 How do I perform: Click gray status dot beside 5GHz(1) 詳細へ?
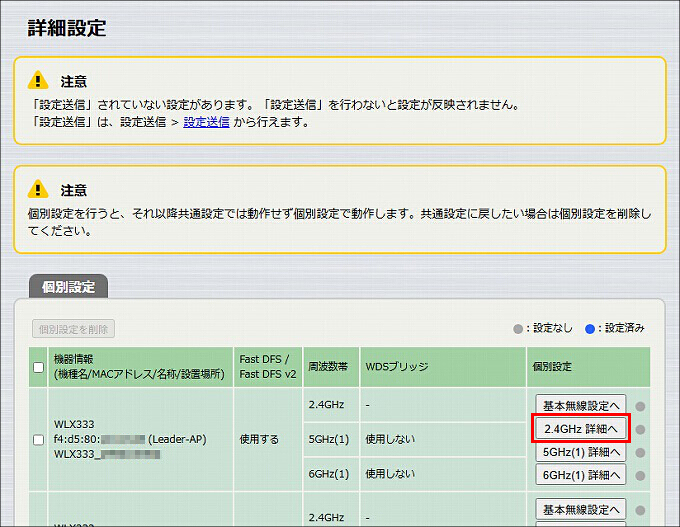[640, 453]
